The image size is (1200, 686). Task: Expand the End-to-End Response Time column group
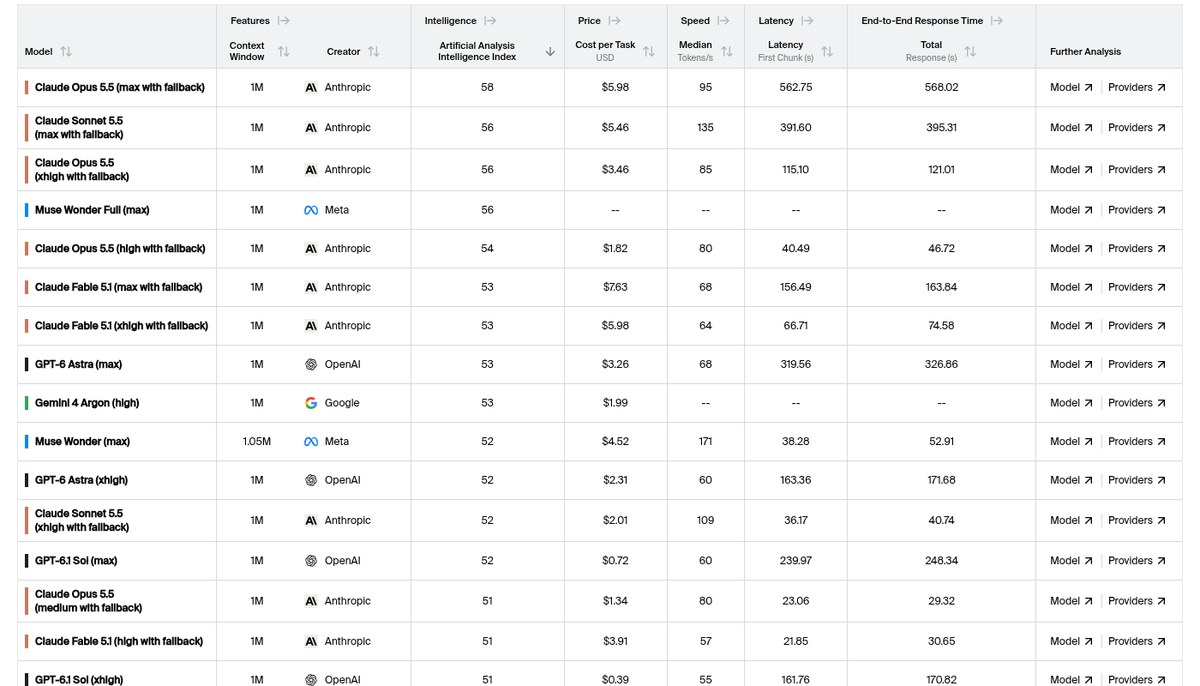tap(996, 21)
